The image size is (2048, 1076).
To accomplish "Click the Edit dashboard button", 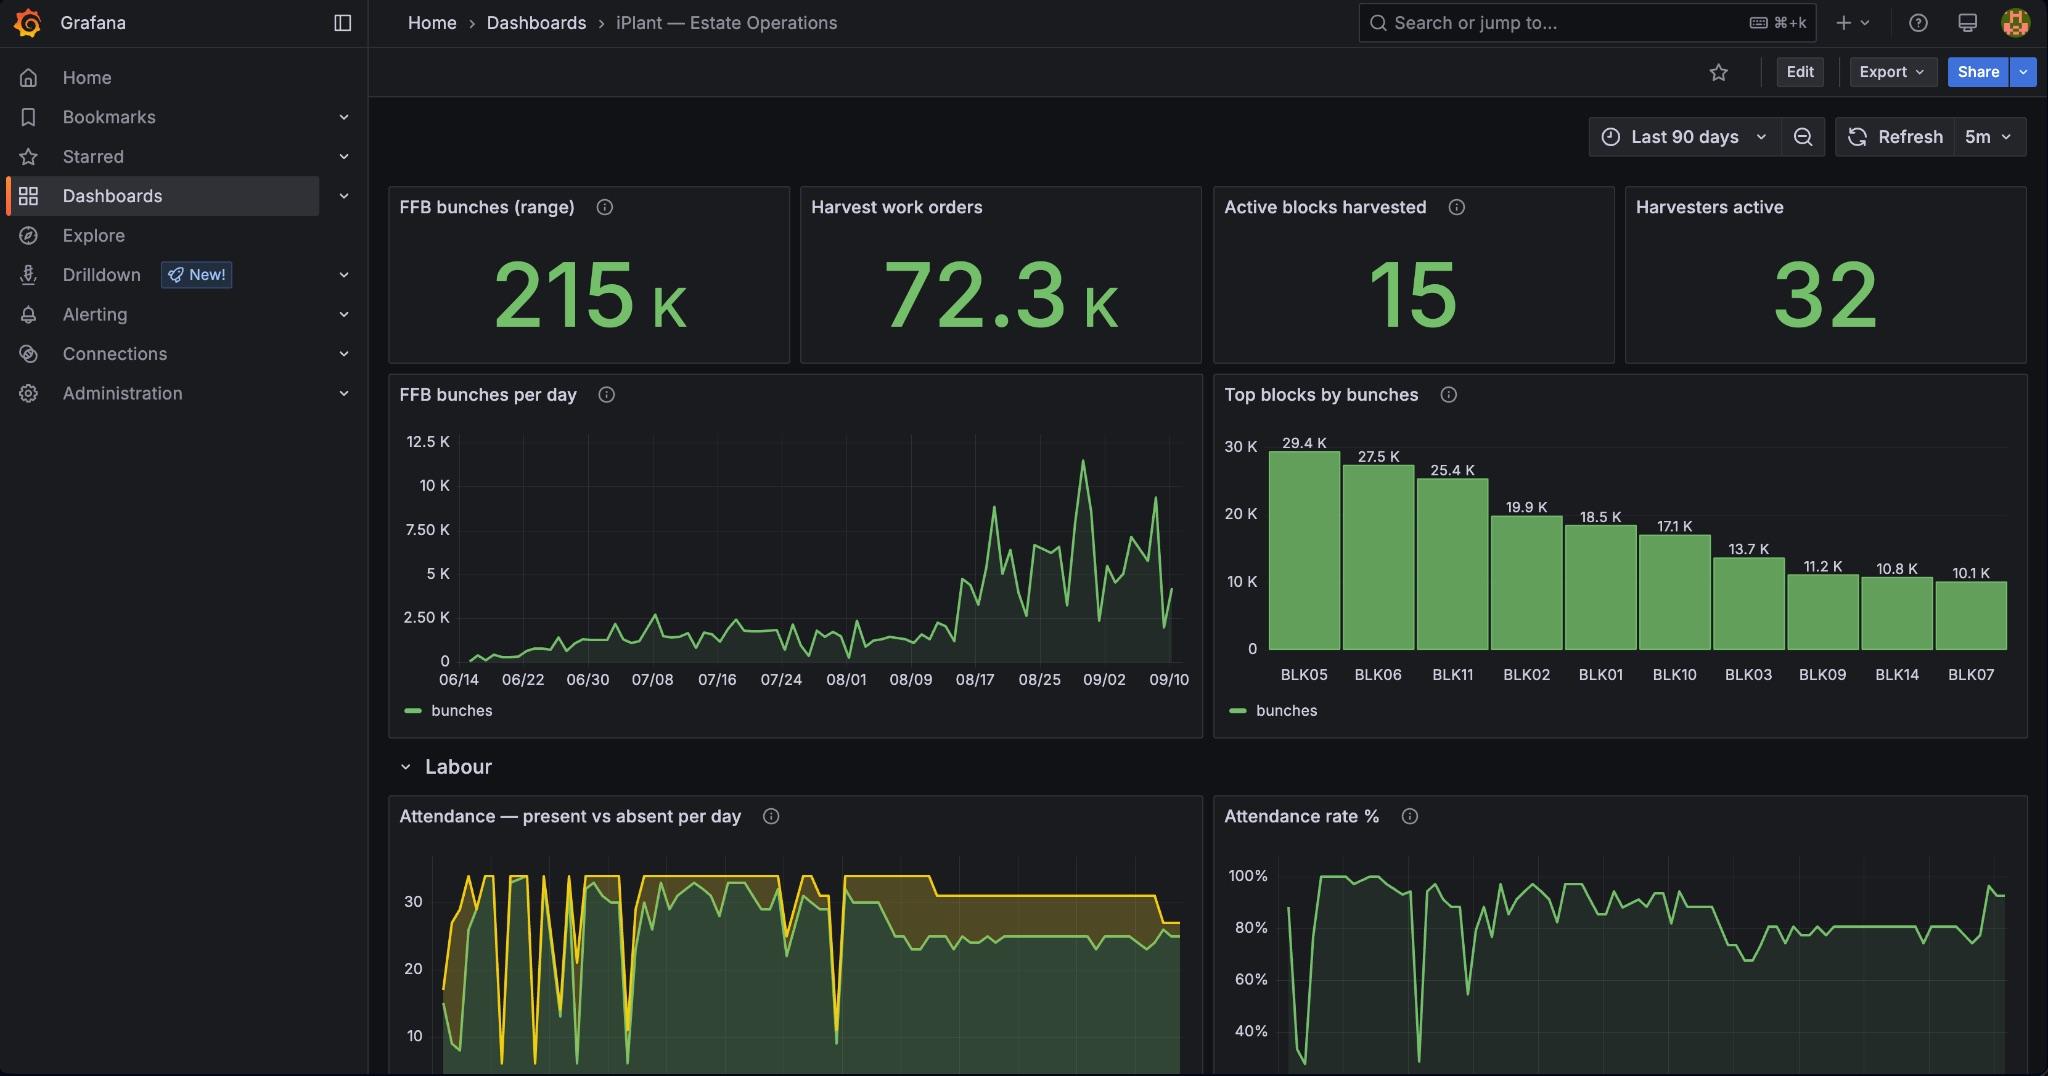I will tap(1800, 72).
